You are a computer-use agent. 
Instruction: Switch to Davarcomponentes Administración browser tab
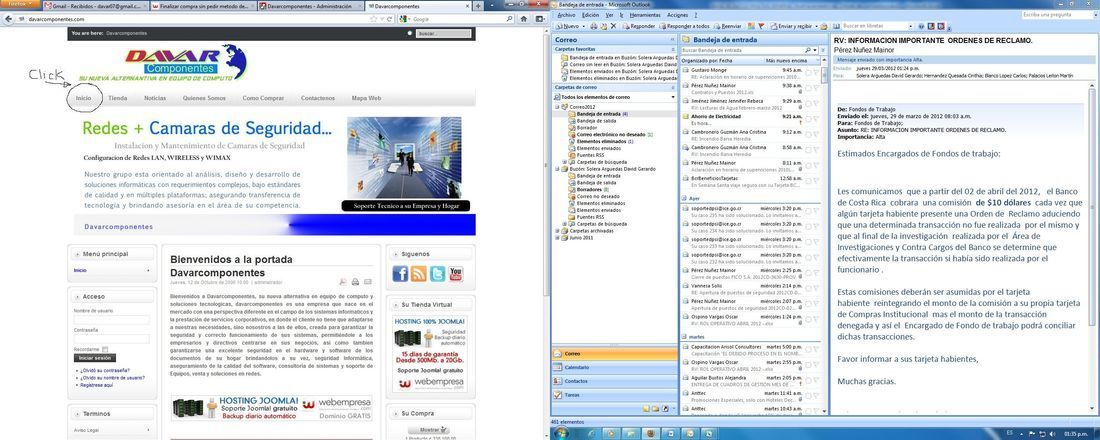pyautogui.click(x=309, y=6)
